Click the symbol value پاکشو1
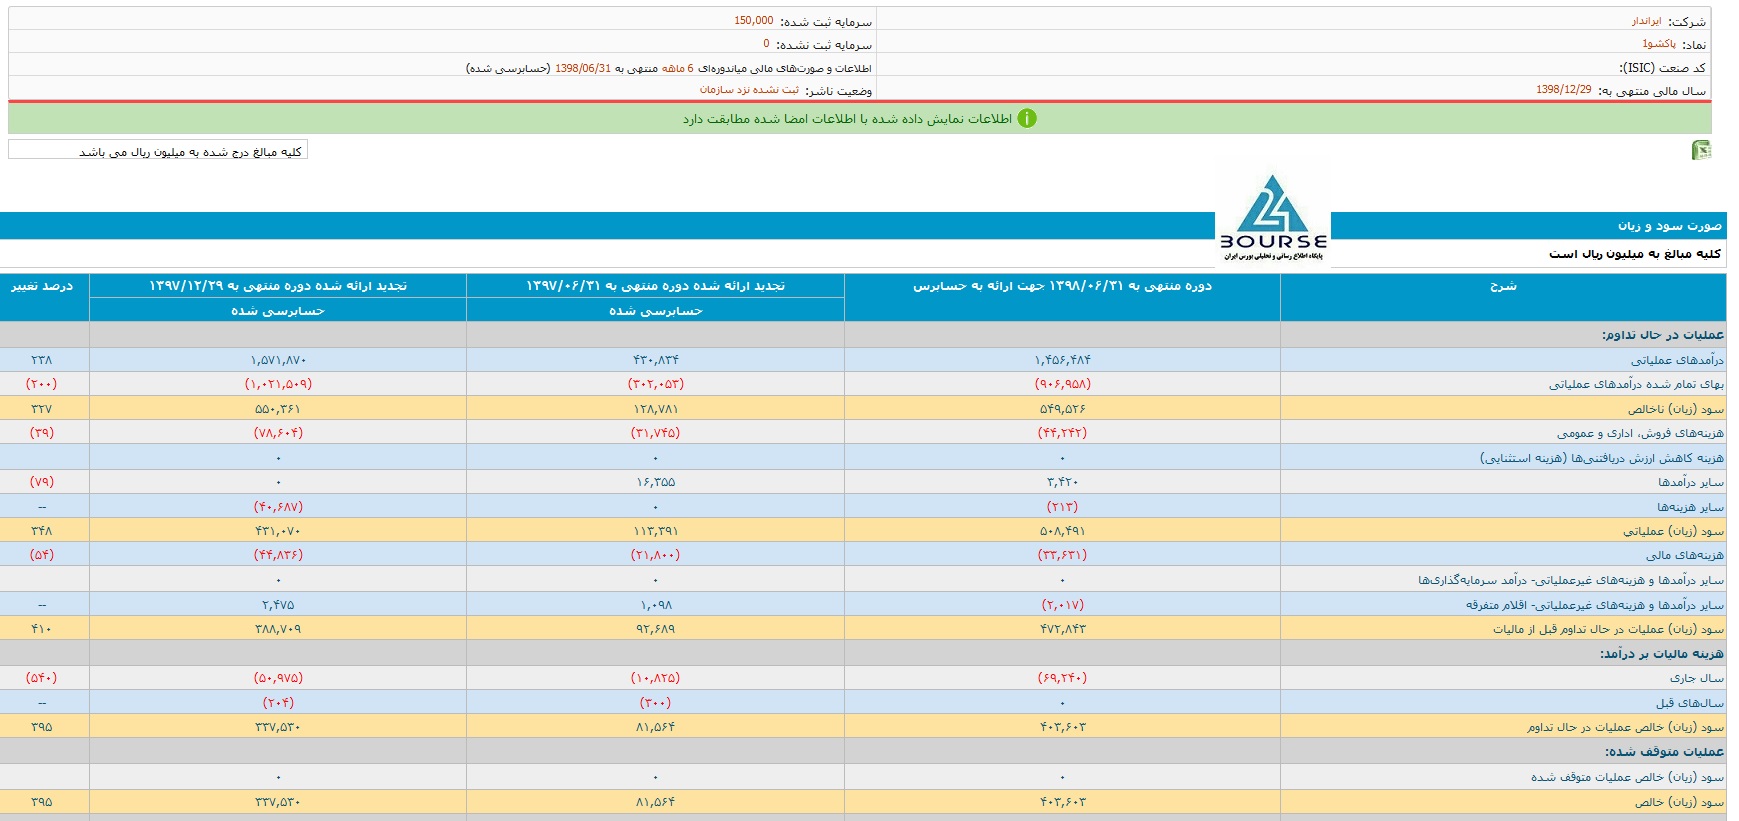Viewport: 1739px width, 821px height. pos(1659,44)
